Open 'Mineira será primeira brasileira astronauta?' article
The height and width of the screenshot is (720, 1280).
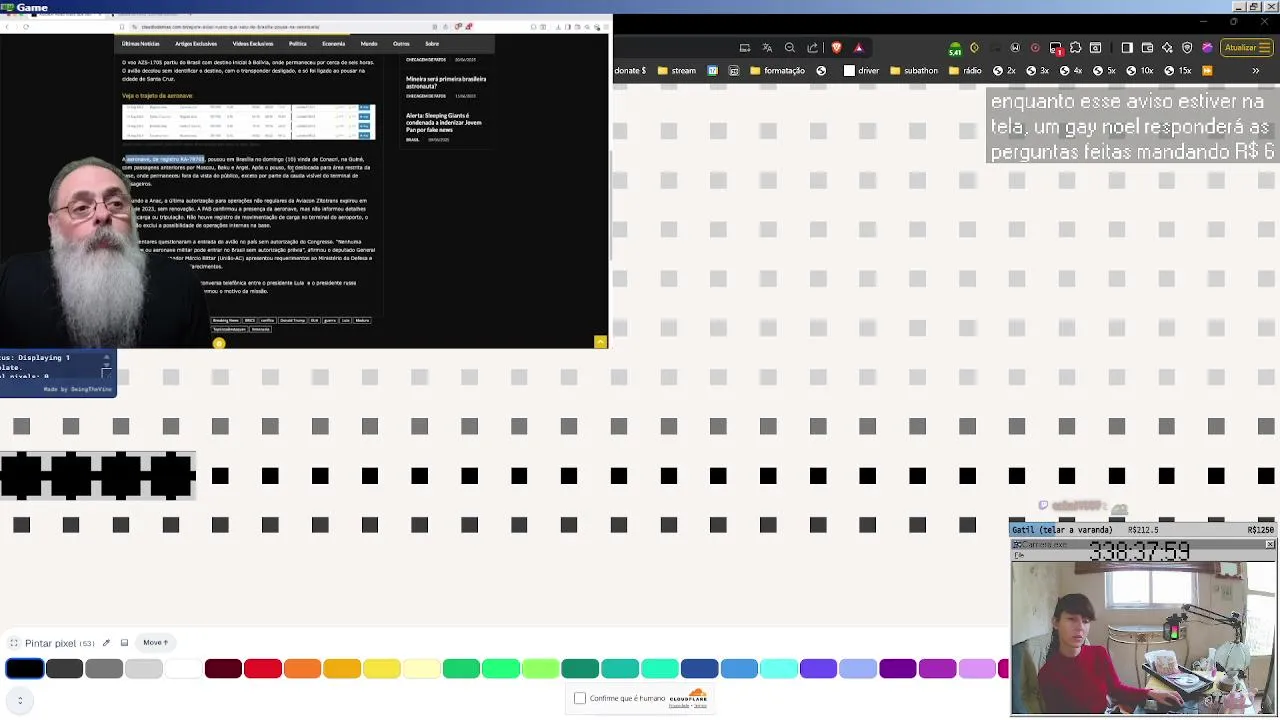pyautogui.click(x=446, y=82)
